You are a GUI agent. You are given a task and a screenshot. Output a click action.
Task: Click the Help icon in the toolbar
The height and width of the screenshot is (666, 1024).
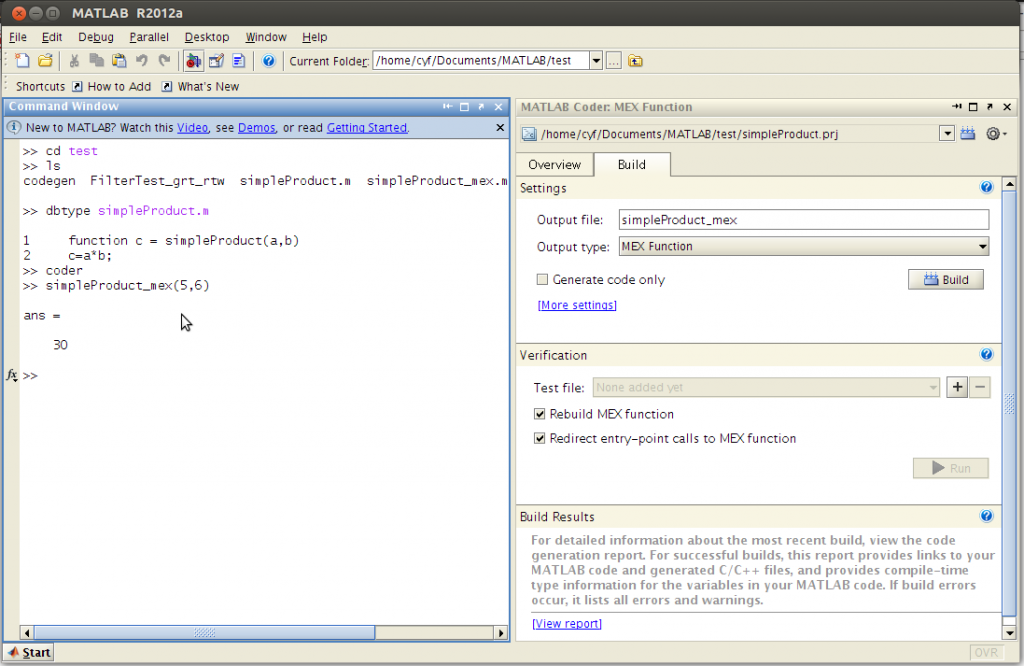(x=268, y=60)
